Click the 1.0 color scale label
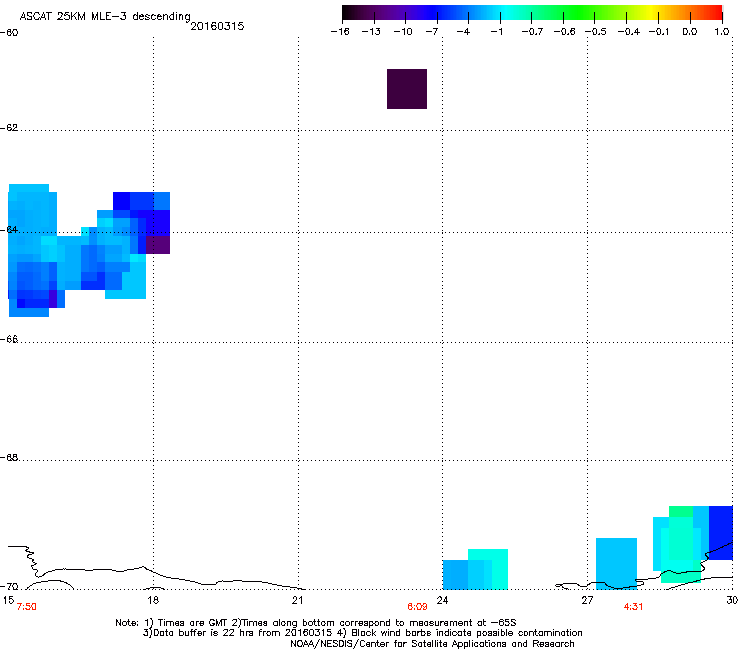This screenshot has height=650, width=740. (x=722, y=32)
